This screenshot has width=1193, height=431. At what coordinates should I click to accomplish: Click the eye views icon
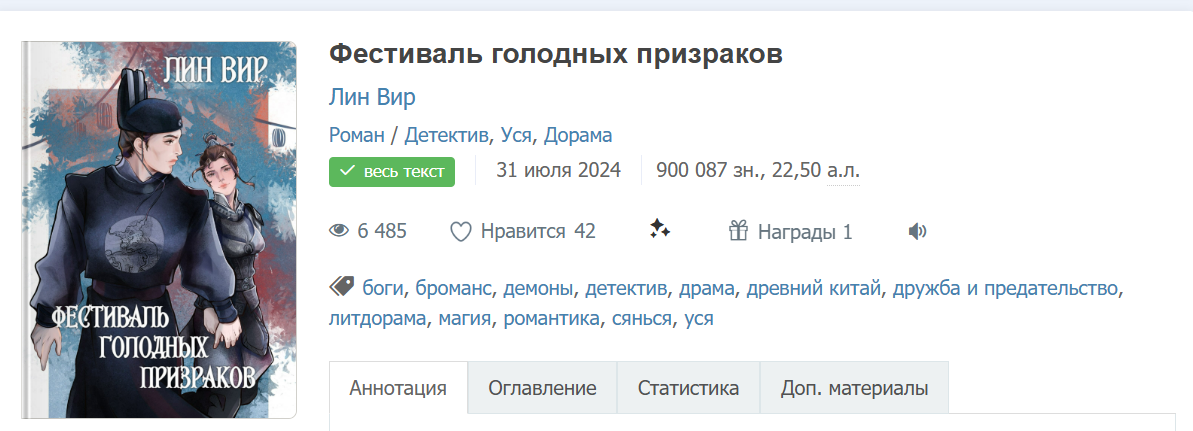coord(340,232)
